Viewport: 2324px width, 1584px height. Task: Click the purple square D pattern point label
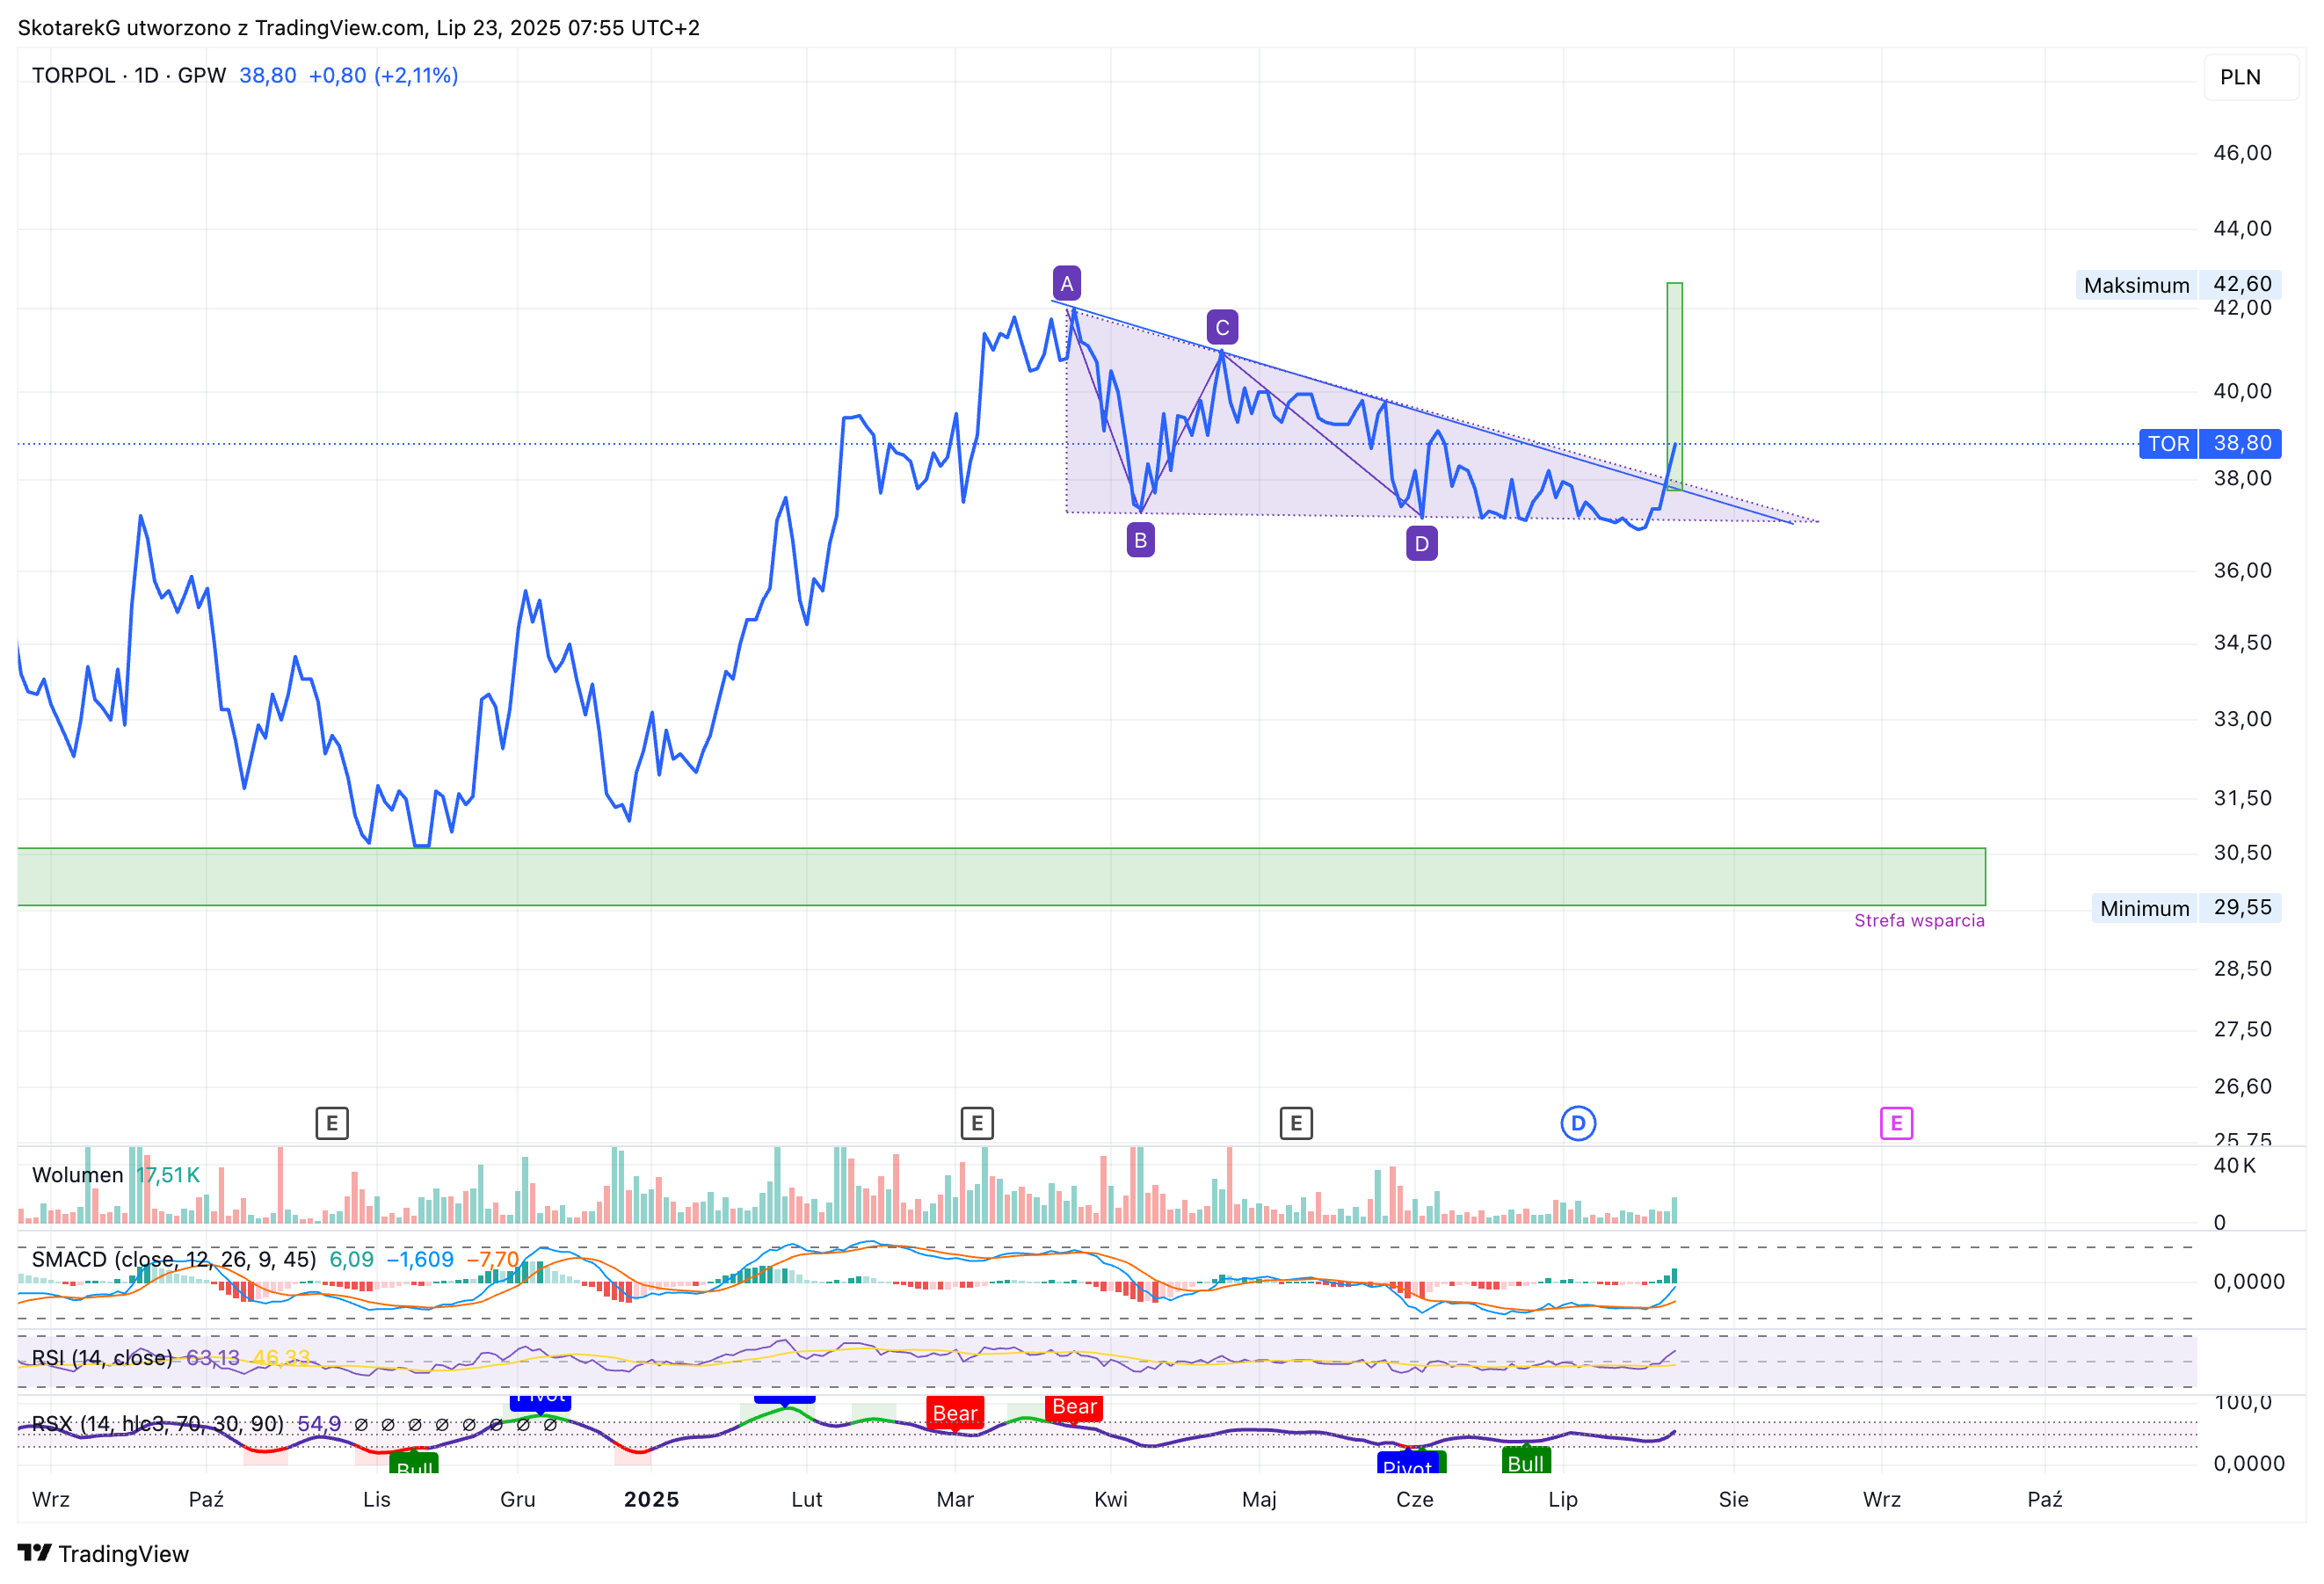[x=1421, y=544]
